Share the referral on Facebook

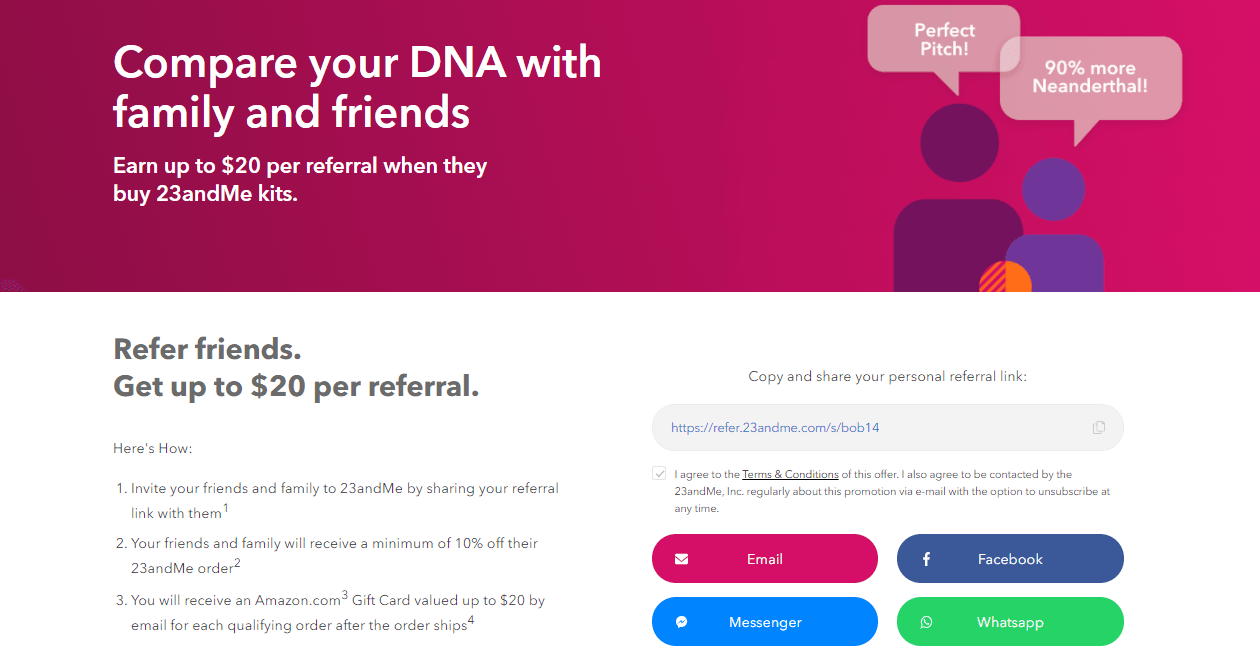[1010, 559]
